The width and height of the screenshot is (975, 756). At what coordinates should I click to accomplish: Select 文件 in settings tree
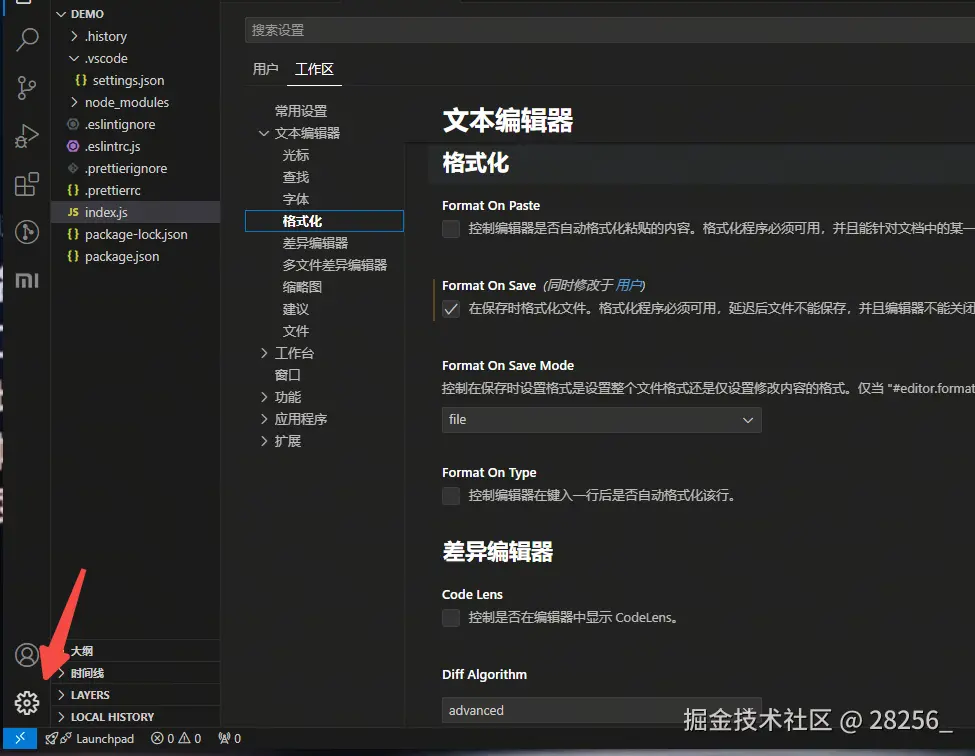(295, 331)
